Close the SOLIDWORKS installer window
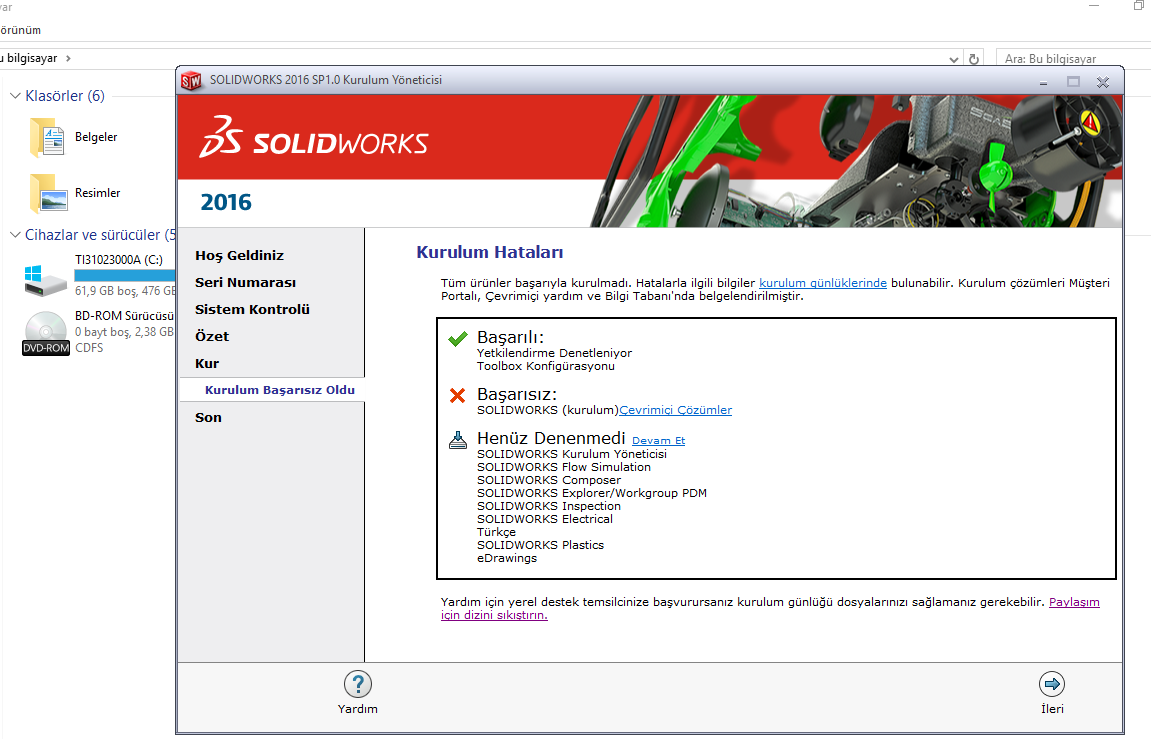 pyautogui.click(x=1103, y=82)
